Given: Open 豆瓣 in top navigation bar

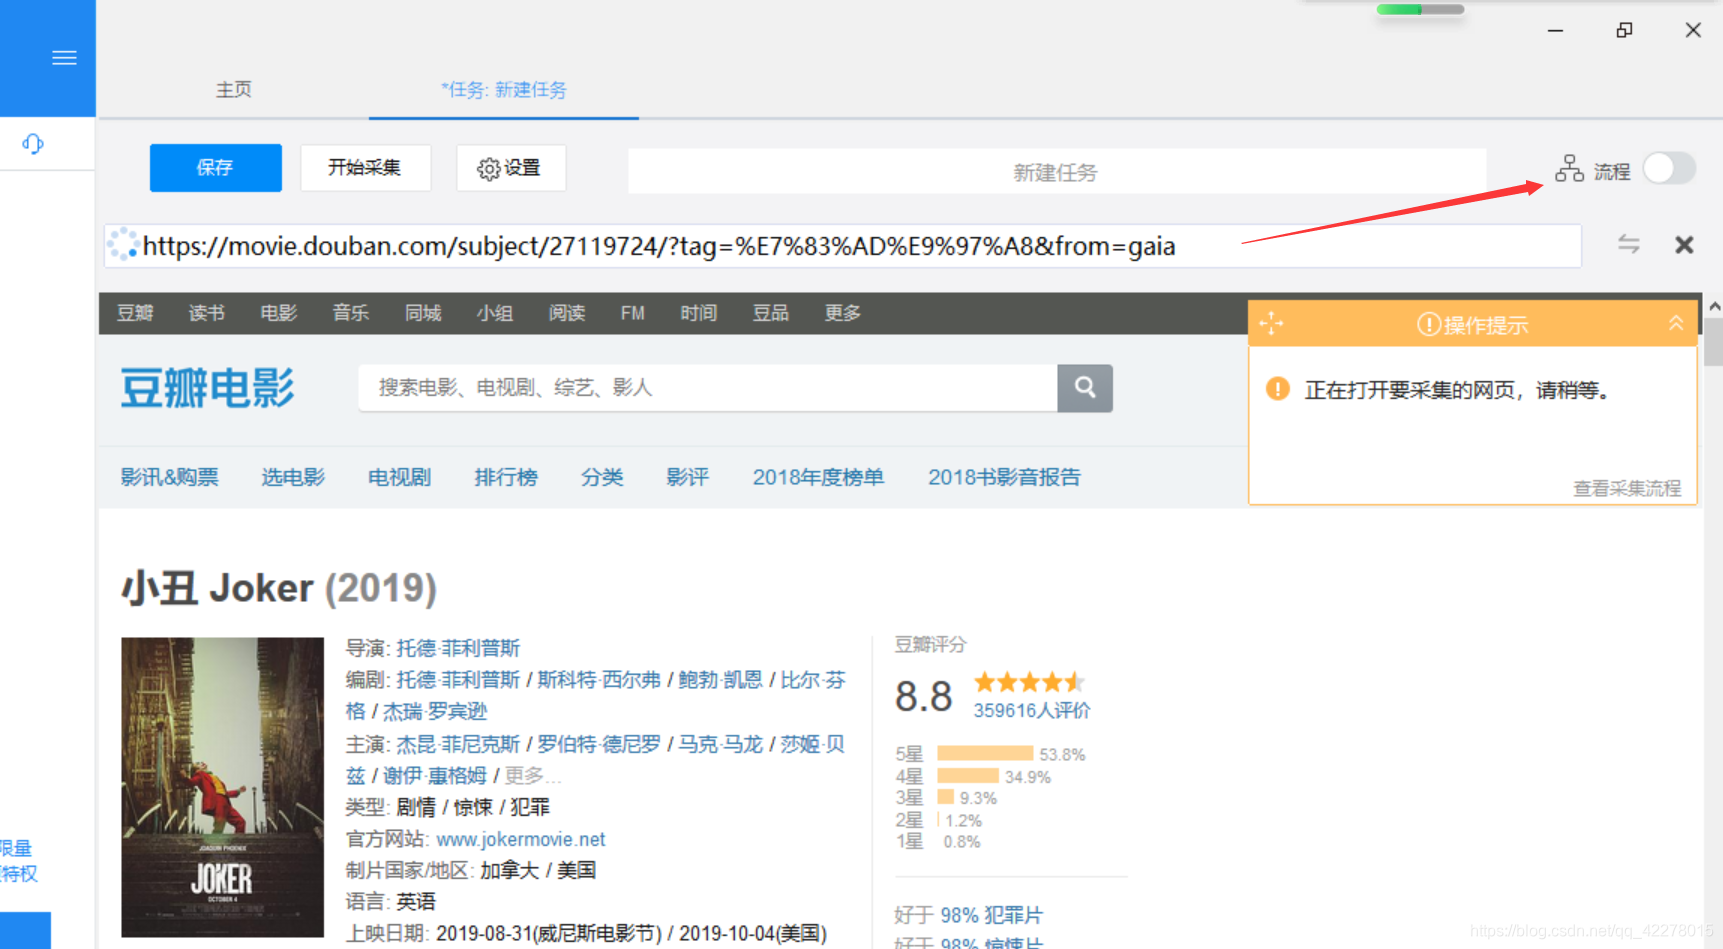Looking at the screenshot, I should tap(135, 313).
